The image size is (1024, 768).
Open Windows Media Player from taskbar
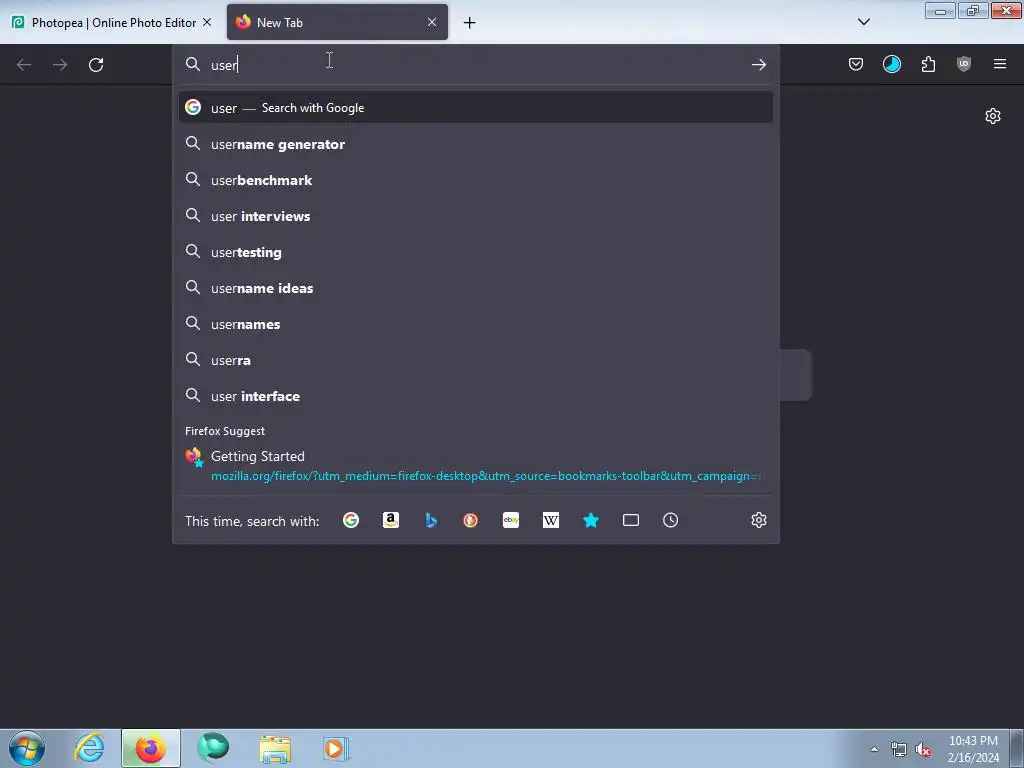pyautogui.click(x=336, y=748)
